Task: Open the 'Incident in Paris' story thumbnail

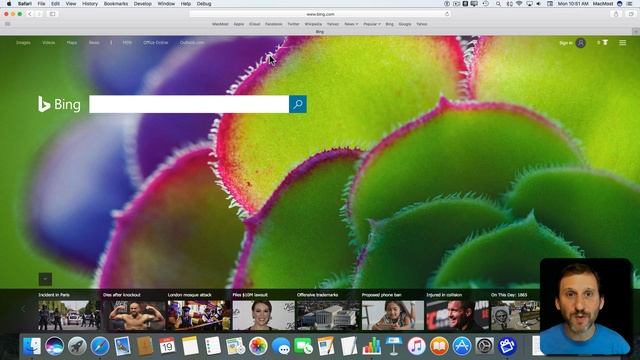Action: point(69,315)
